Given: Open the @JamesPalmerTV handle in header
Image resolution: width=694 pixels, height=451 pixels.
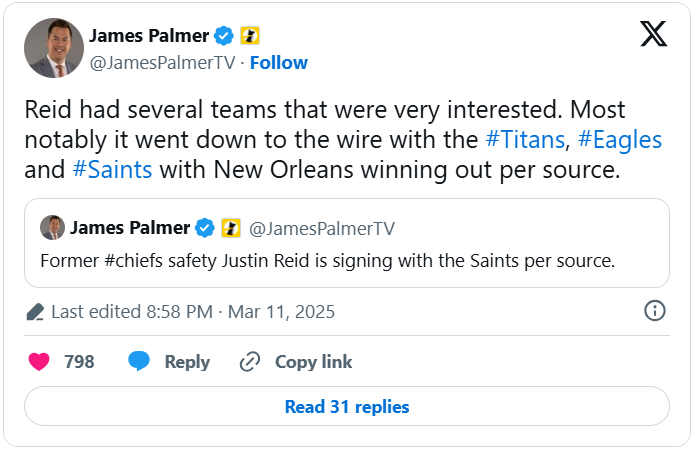Looking at the screenshot, I should click(163, 63).
